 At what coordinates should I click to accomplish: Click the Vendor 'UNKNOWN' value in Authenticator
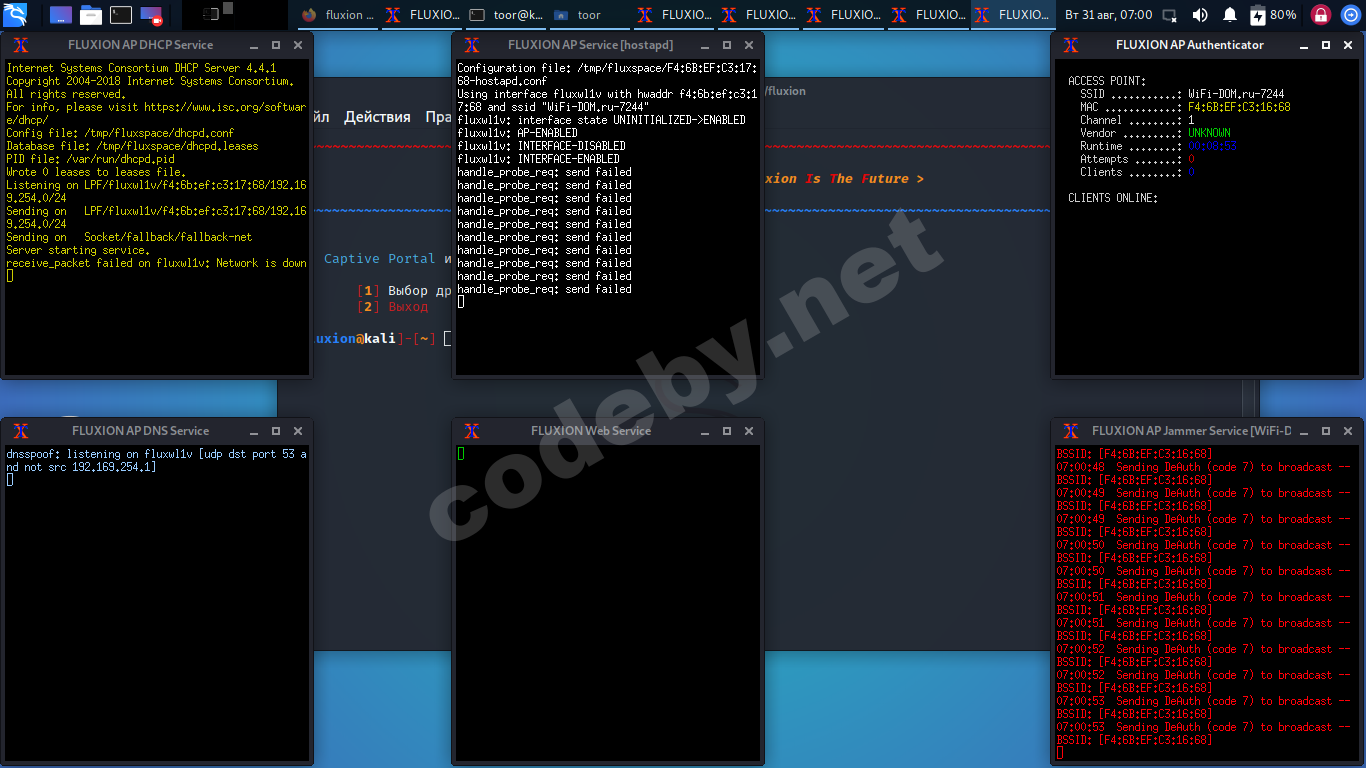pos(1209,133)
